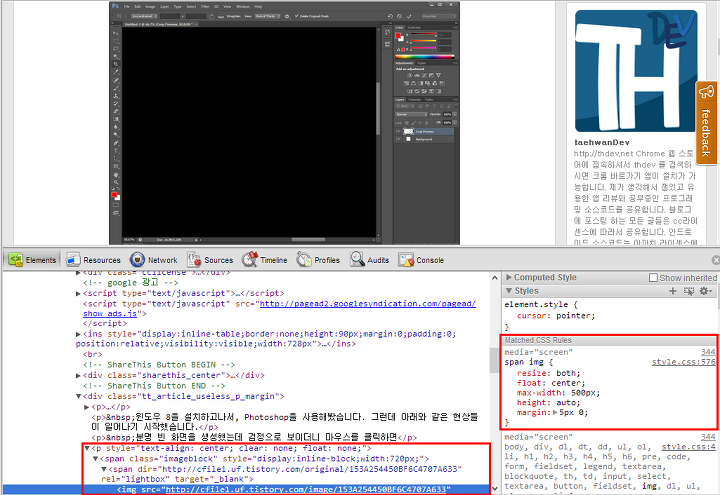
Task: Collapse the span class imageblock node
Action: point(96,458)
